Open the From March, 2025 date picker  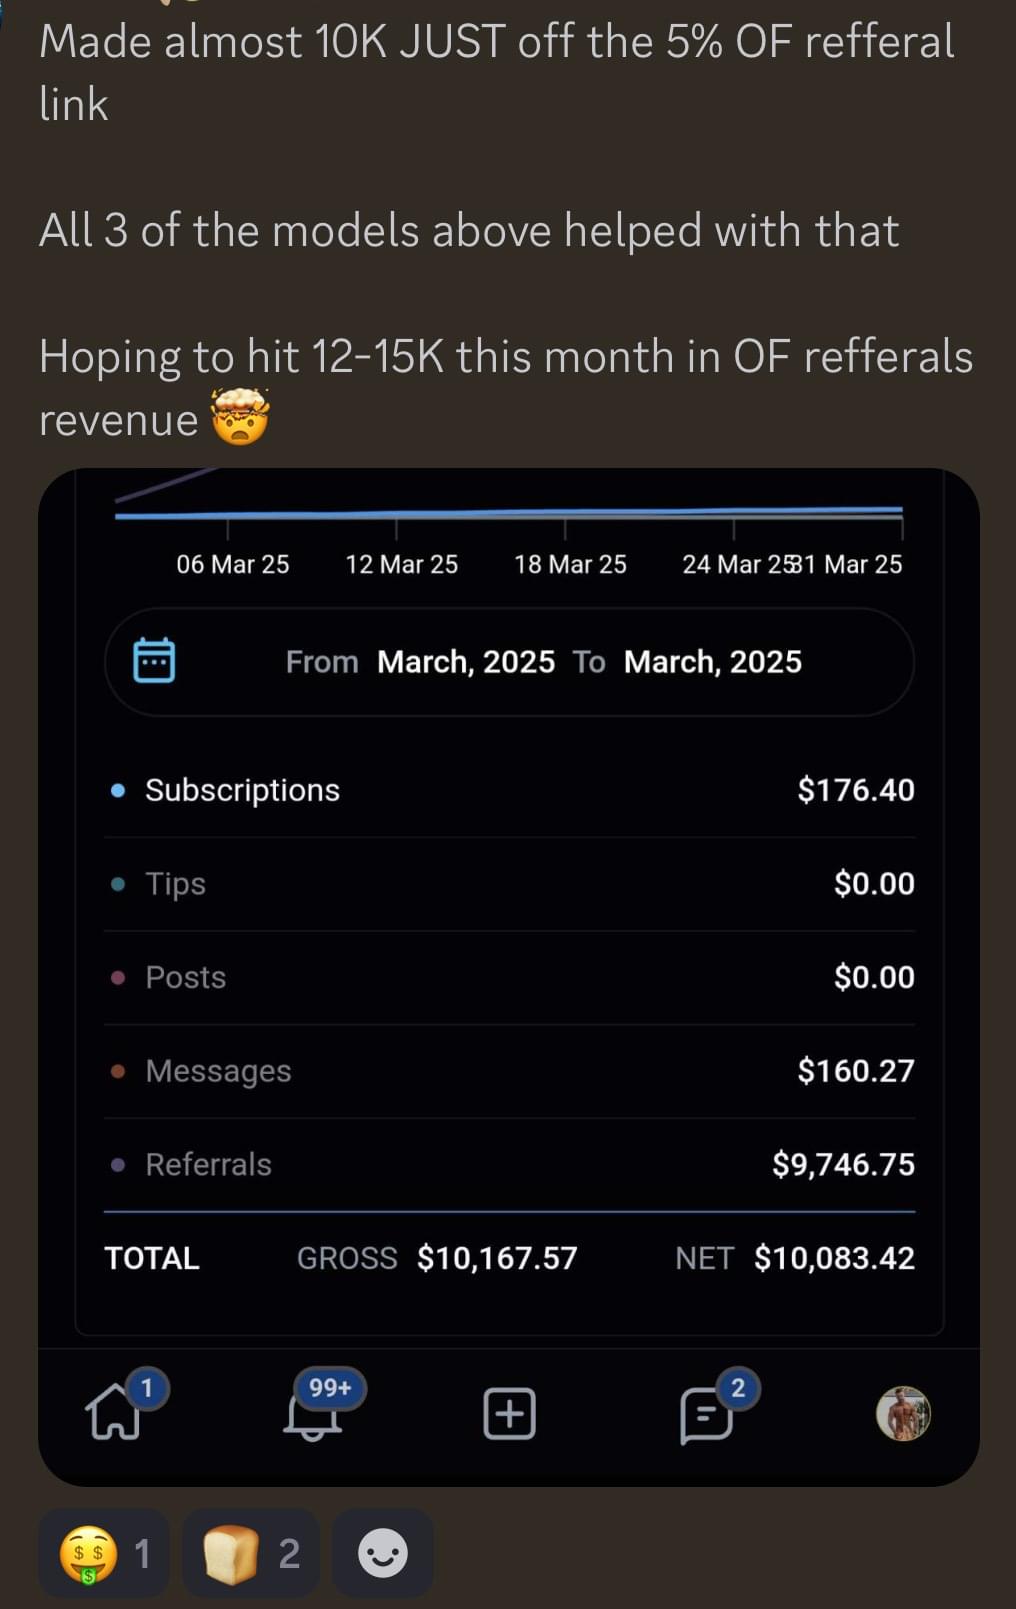465,662
